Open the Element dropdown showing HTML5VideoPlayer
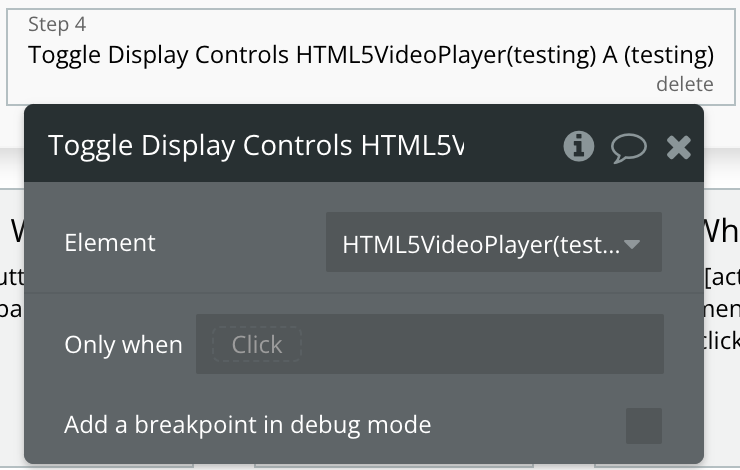Screen dimensions: 740x470 coord(494,242)
